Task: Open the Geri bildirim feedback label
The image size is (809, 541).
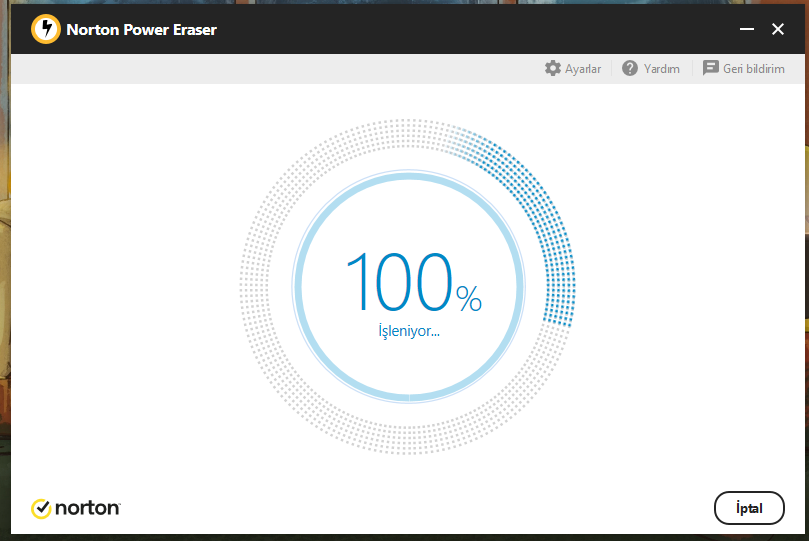Action: (x=753, y=69)
